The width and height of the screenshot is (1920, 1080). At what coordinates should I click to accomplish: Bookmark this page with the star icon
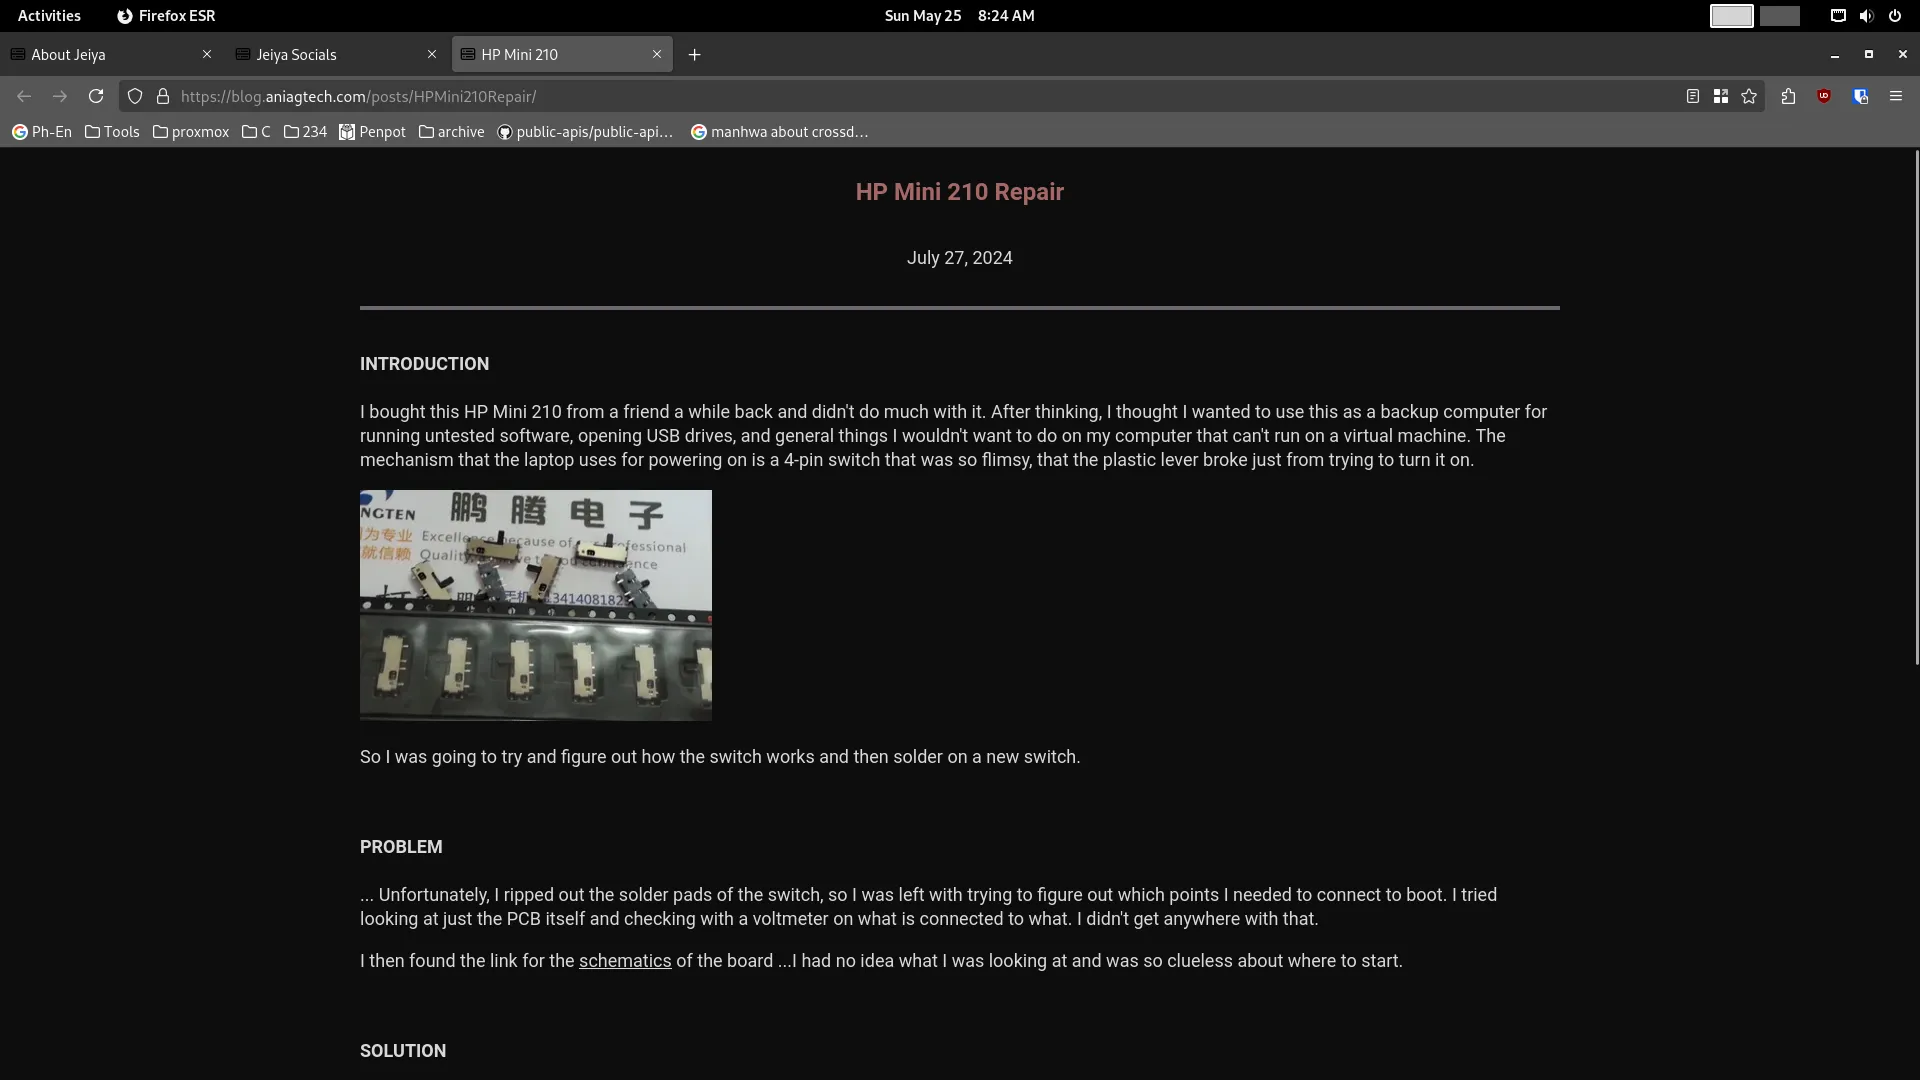[x=1749, y=96]
